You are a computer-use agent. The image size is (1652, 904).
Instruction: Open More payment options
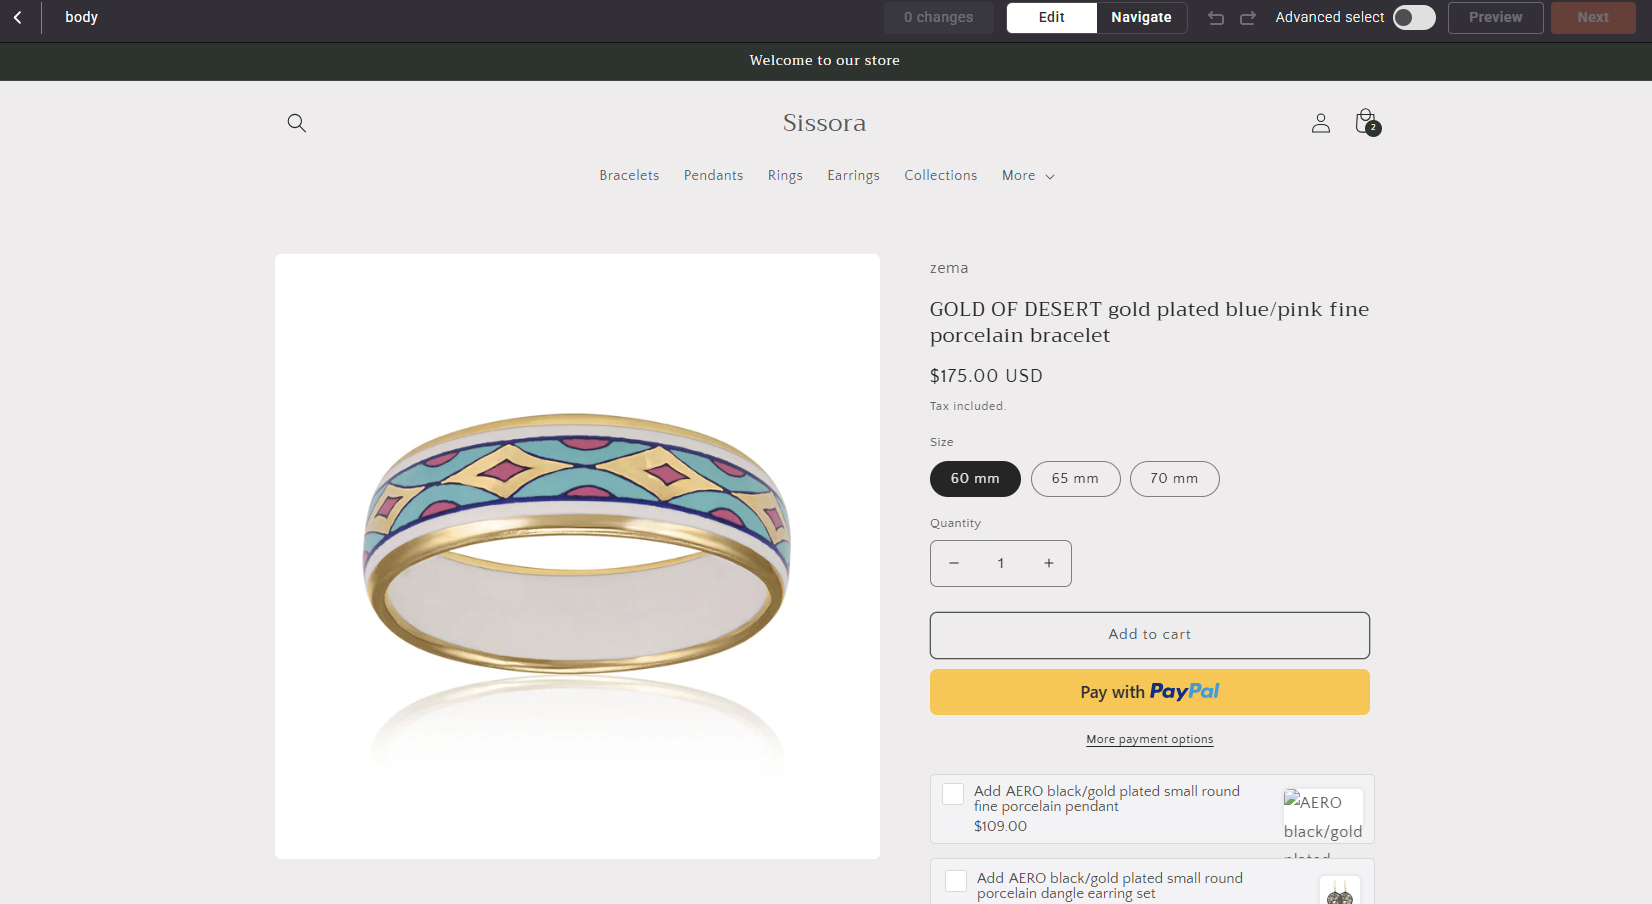click(x=1149, y=739)
